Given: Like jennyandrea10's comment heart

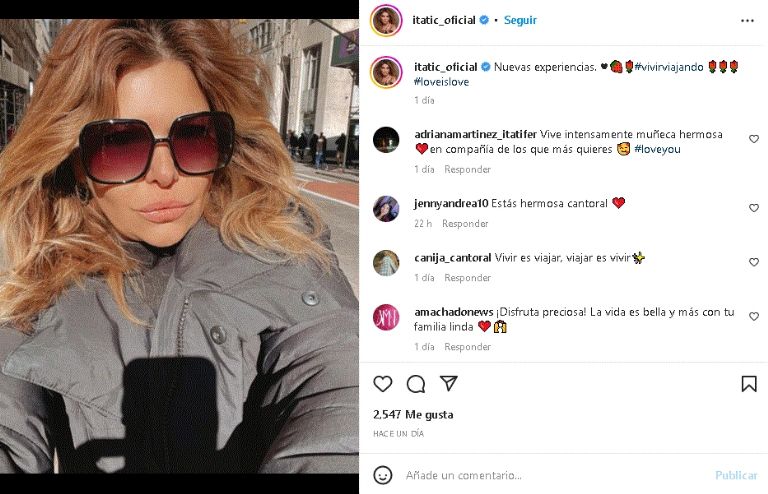Looking at the screenshot, I should coord(754,208).
